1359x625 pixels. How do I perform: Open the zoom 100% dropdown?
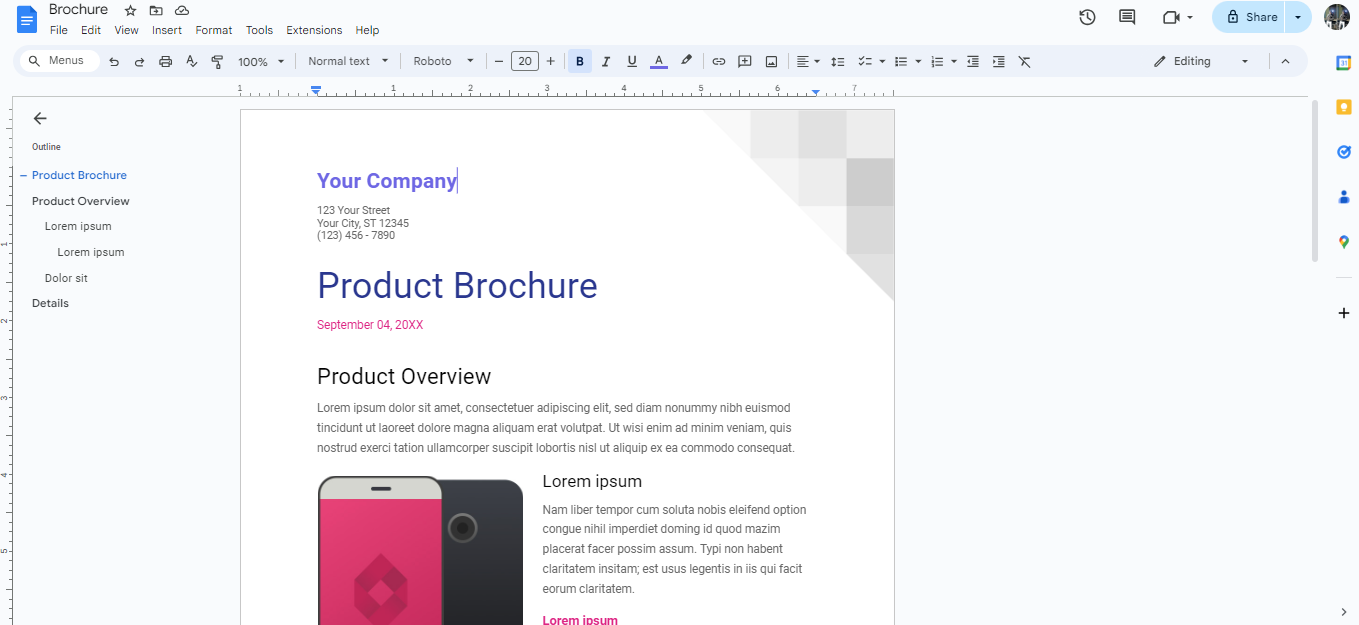click(261, 61)
